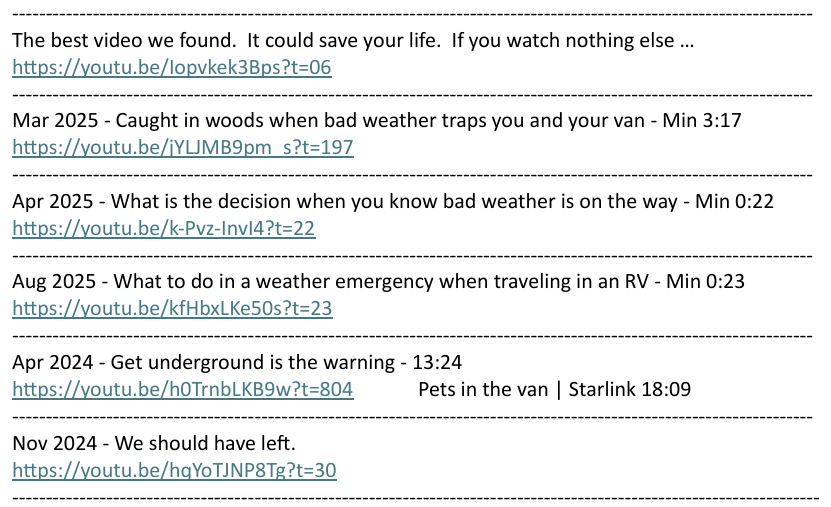Screen dimensions: 831x507
Task: Follow the k-Pvz-InvI4 YouTube link
Action: (x=163, y=228)
